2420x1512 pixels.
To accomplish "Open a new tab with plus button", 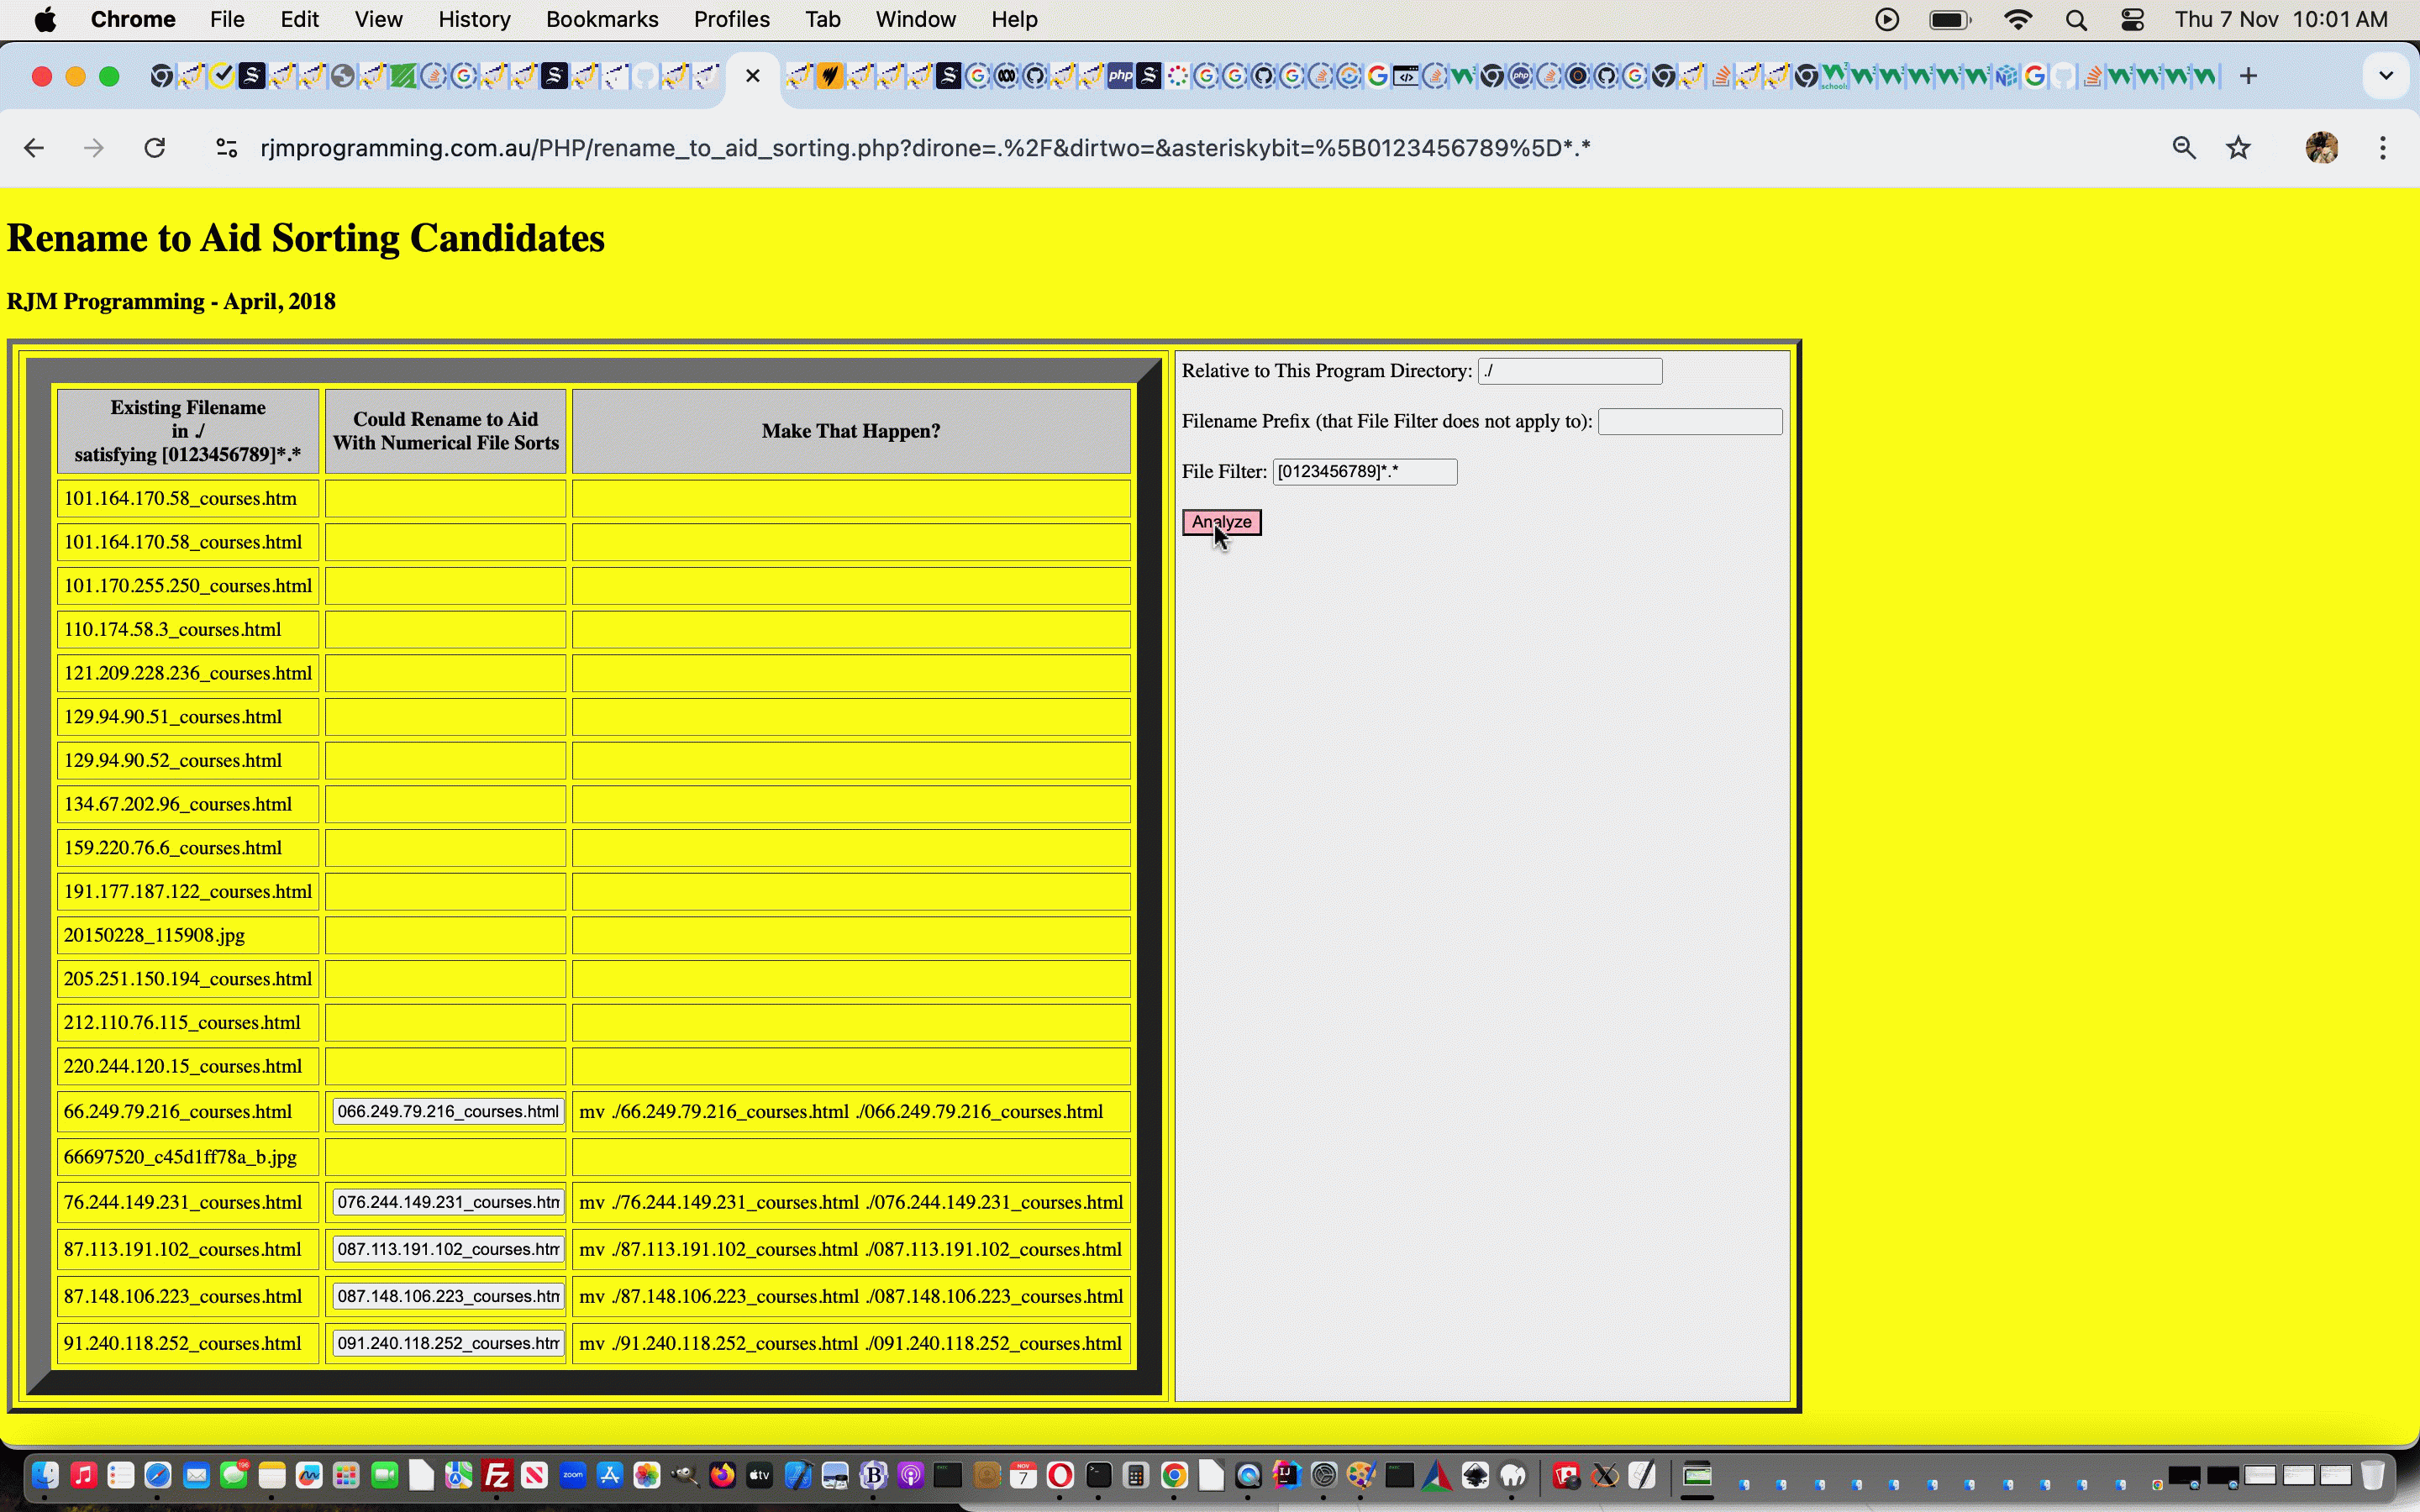I will click(x=2248, y=76).
